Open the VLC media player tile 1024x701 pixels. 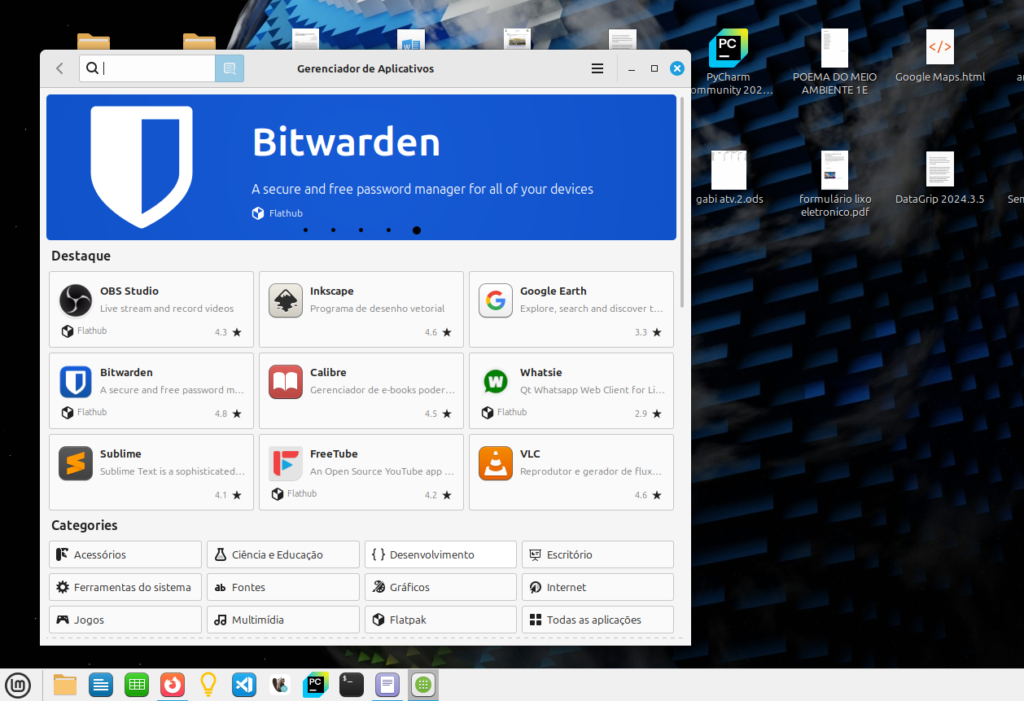571,472
